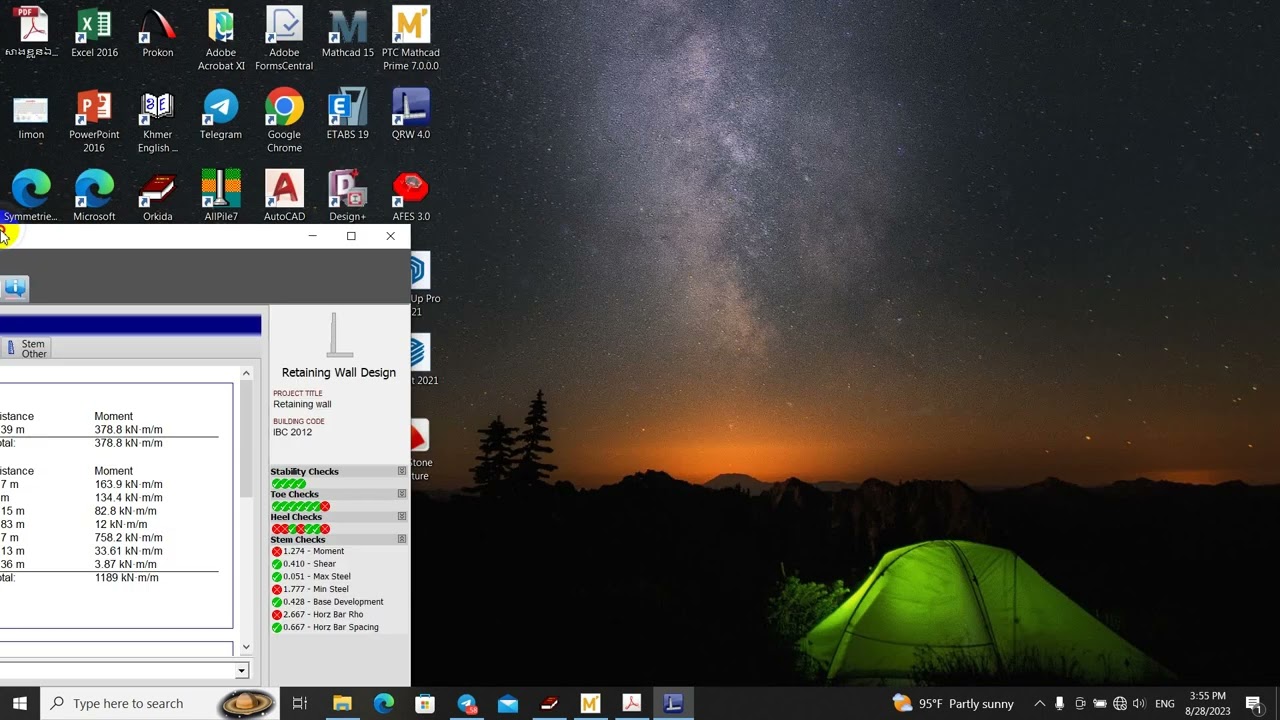Image resolution: width=1280 pixels, height=720 pixels.
Task: Expand the Heel Checks section
Action: (402, 517)
